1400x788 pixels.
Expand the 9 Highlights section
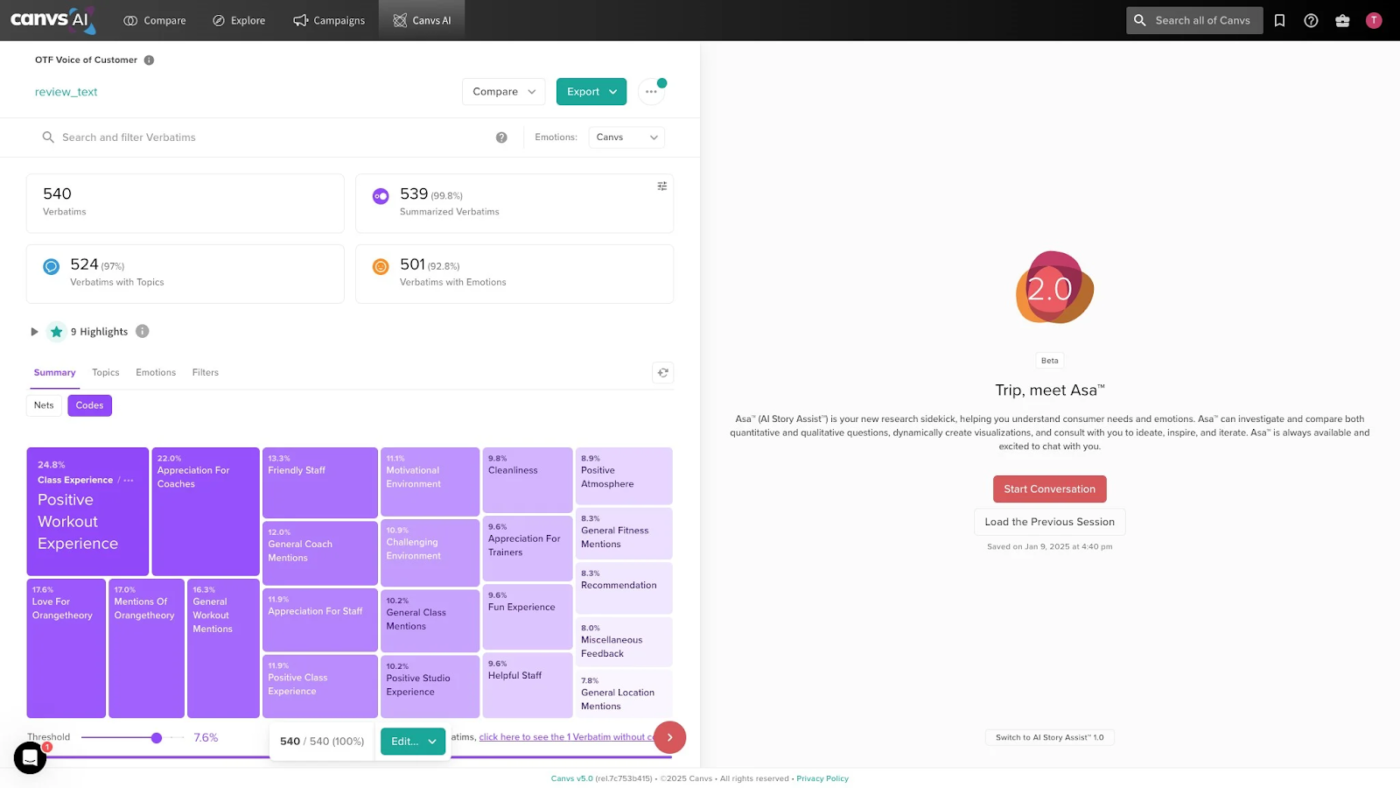34,332
